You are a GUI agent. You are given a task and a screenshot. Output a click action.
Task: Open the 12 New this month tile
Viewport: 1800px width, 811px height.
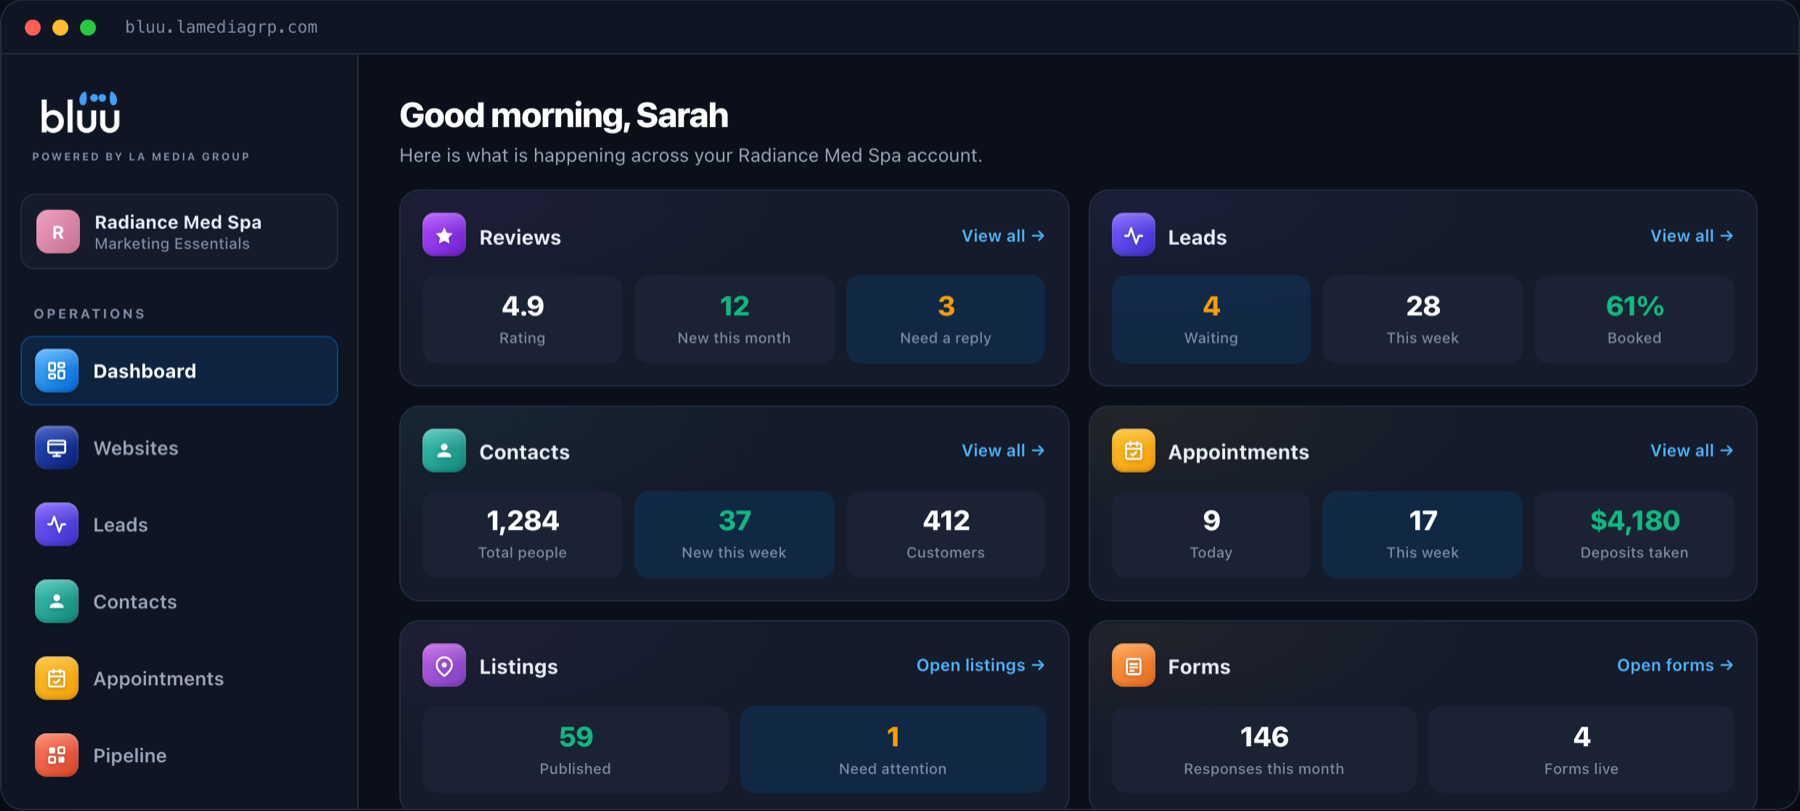(x=734, y=319)
